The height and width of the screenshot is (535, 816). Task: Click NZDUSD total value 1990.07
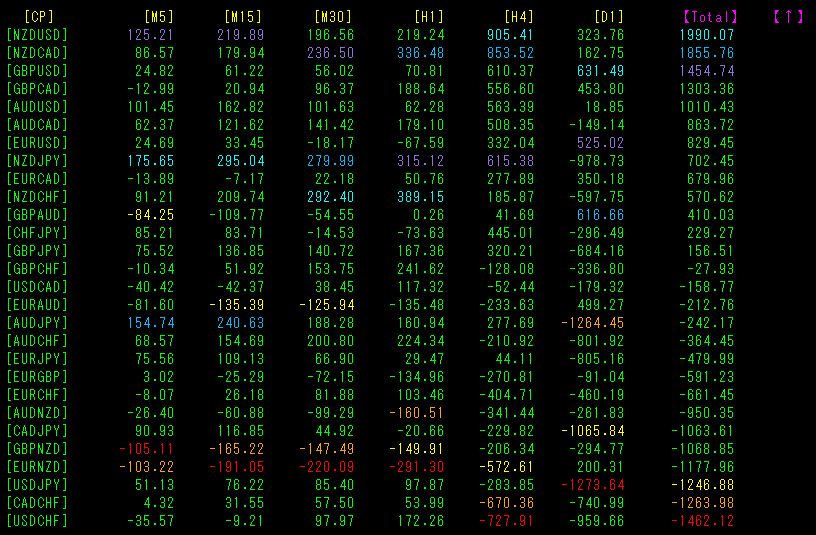coord(707,35)
